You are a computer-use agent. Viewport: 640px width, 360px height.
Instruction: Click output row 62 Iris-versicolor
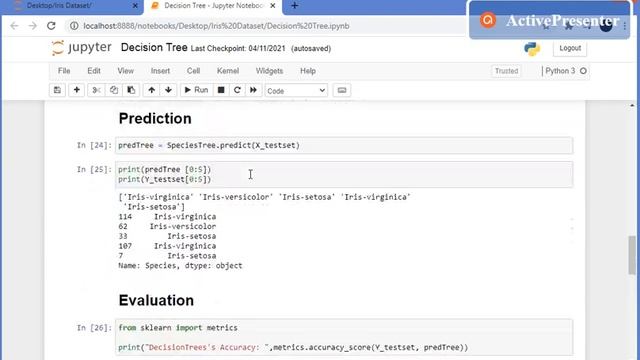coord(167,227)
